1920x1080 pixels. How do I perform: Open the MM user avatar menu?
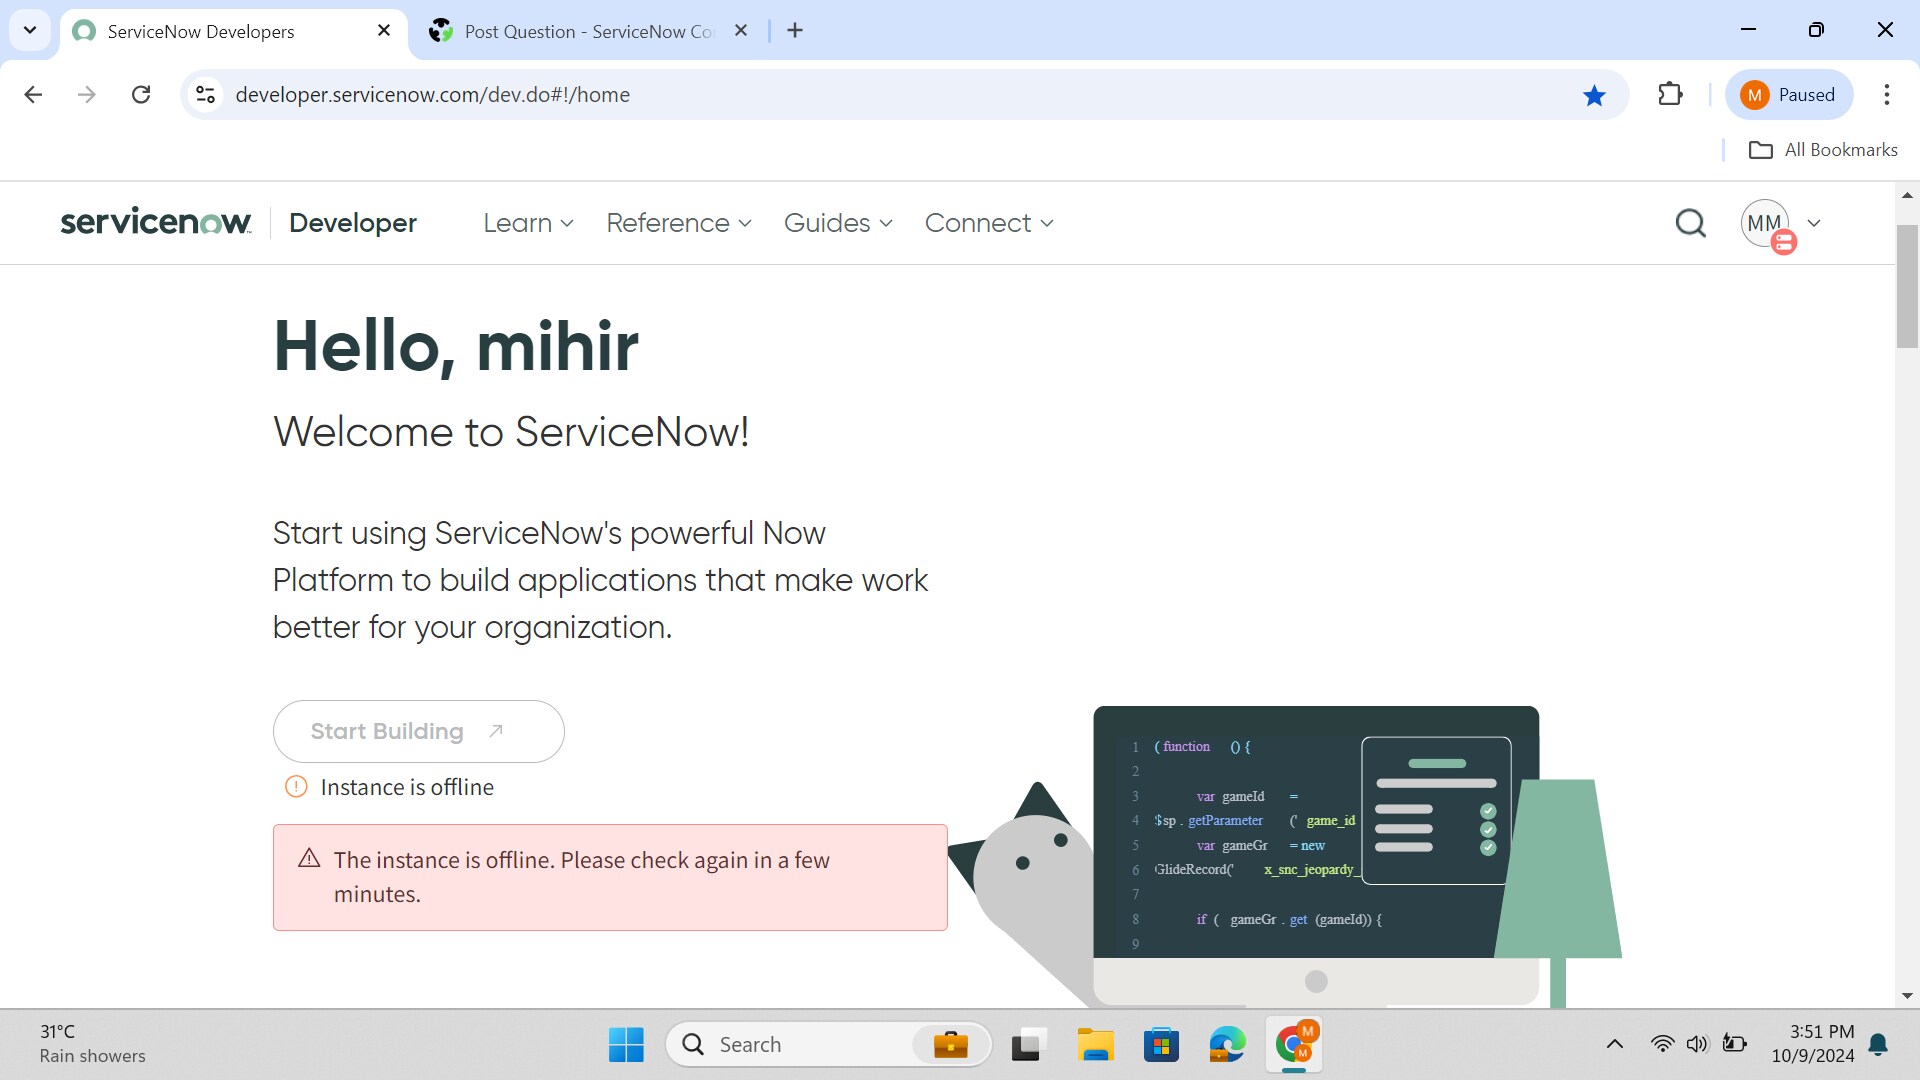[1765, 223]
